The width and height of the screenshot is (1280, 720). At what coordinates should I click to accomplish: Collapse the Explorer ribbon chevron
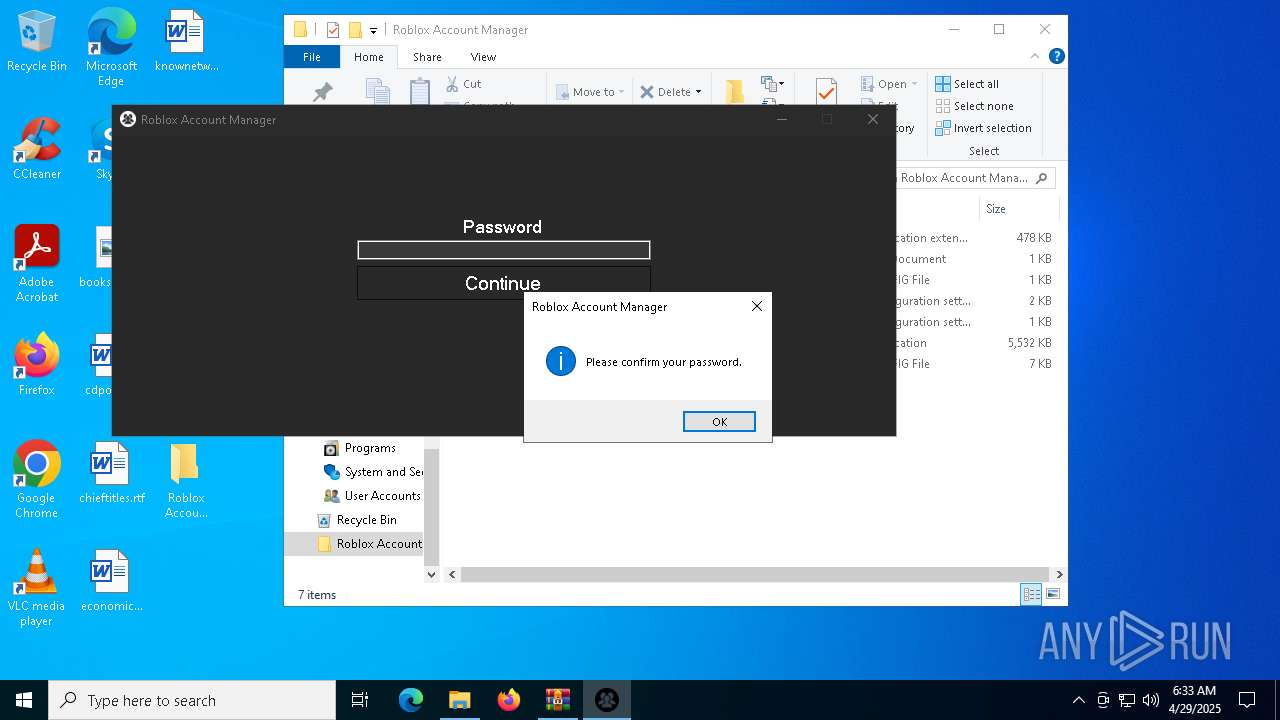pos(1035,57)
